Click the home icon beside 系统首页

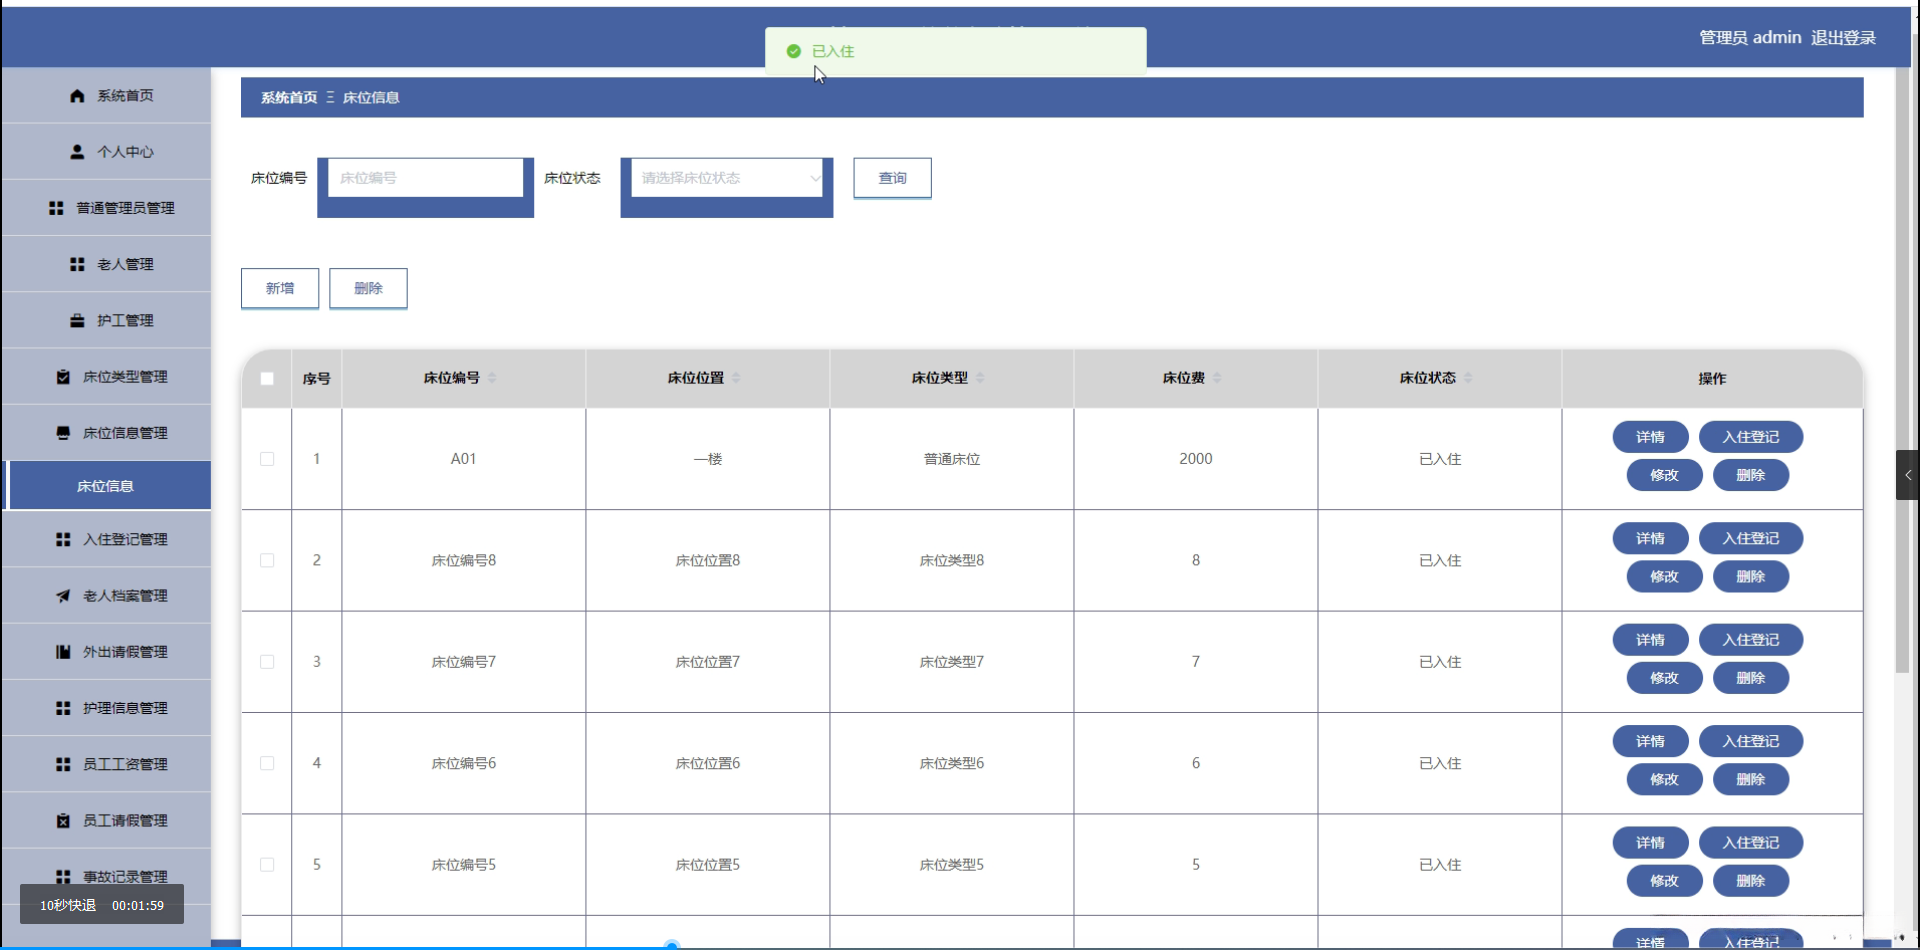point(77,96)
